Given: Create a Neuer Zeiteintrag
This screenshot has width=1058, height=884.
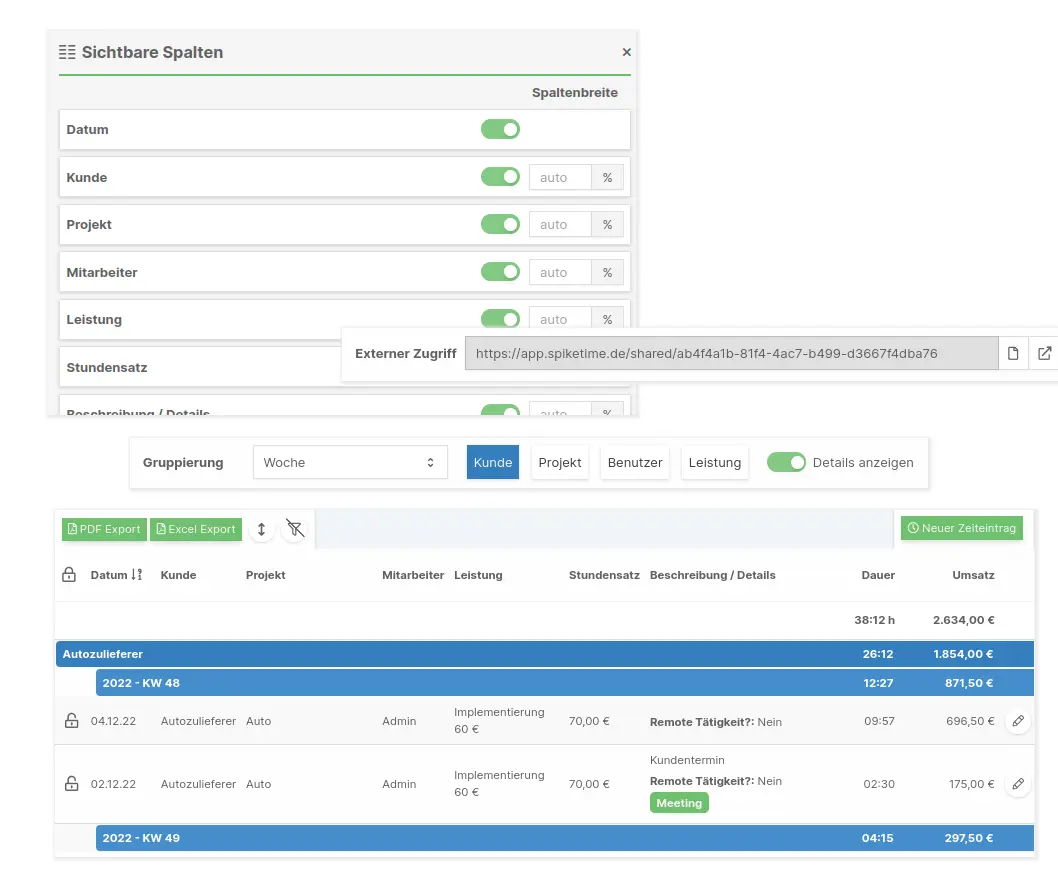Looking at the screenshot, I should coord(962,528).
